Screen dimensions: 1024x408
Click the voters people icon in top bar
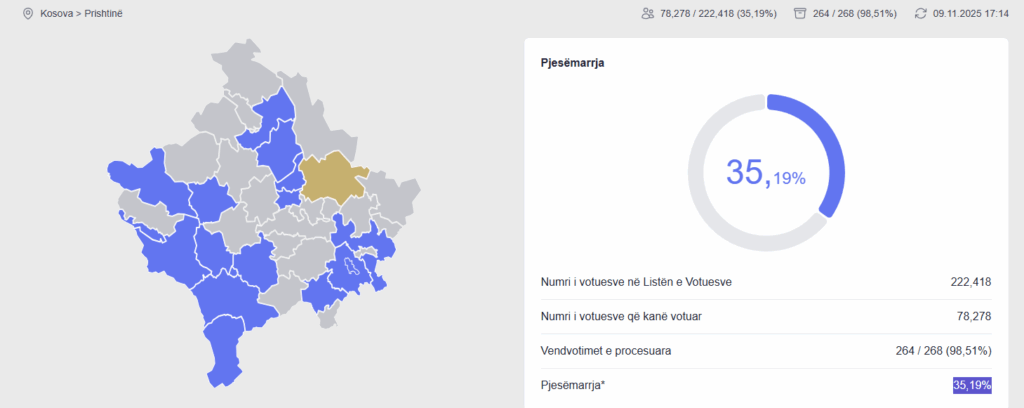click(x=648, y=14)
